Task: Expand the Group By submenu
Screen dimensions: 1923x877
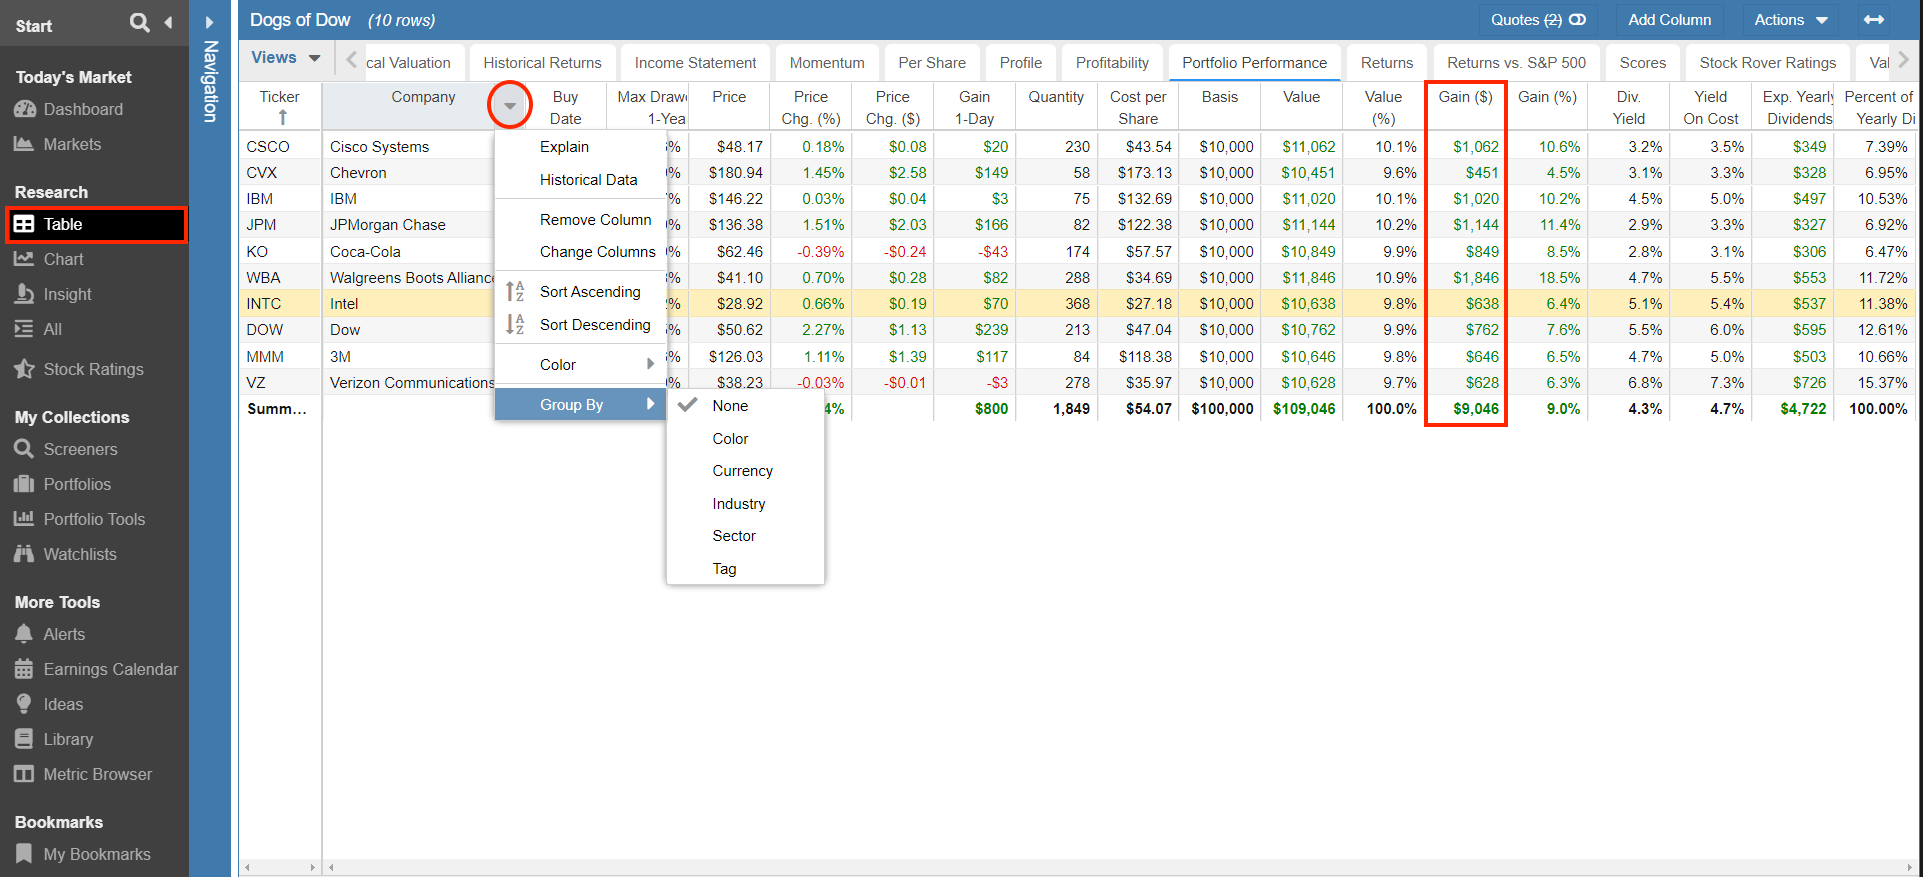Action: click(580, 404)
